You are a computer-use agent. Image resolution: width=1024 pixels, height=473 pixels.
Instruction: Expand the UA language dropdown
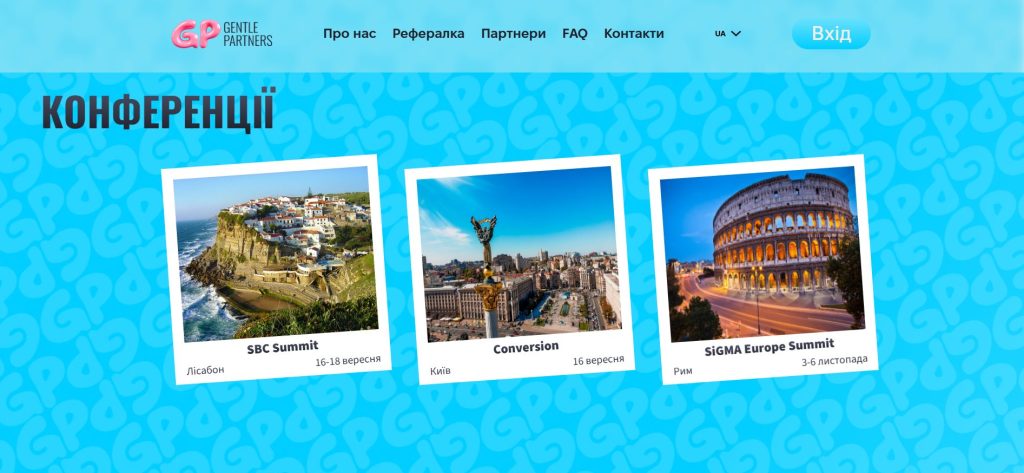tap(728, 33)
